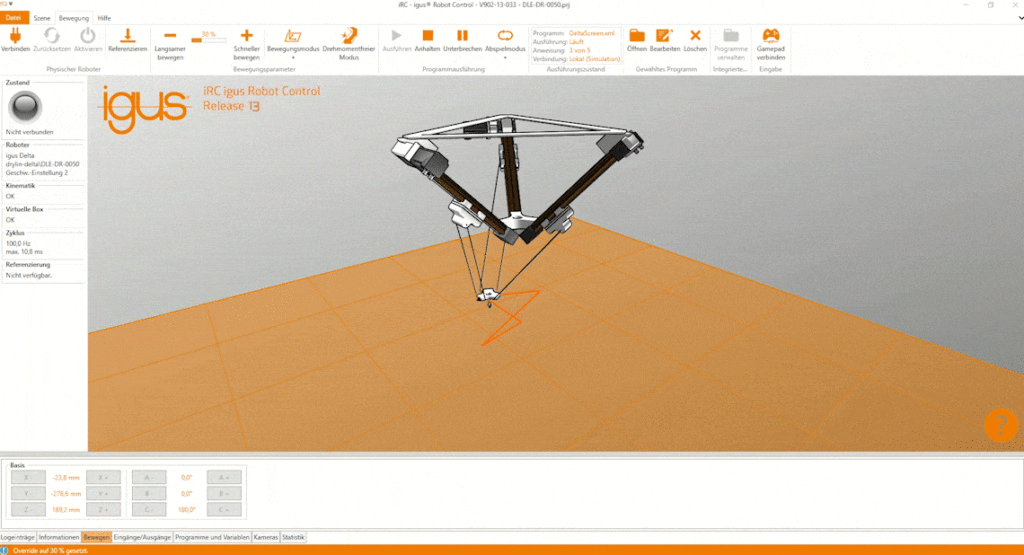Image resolution: width=1024 pixels, height=555 pixels.
Task: Select the Eingänge/Ausgänge bottom tab
Action: 144,537
